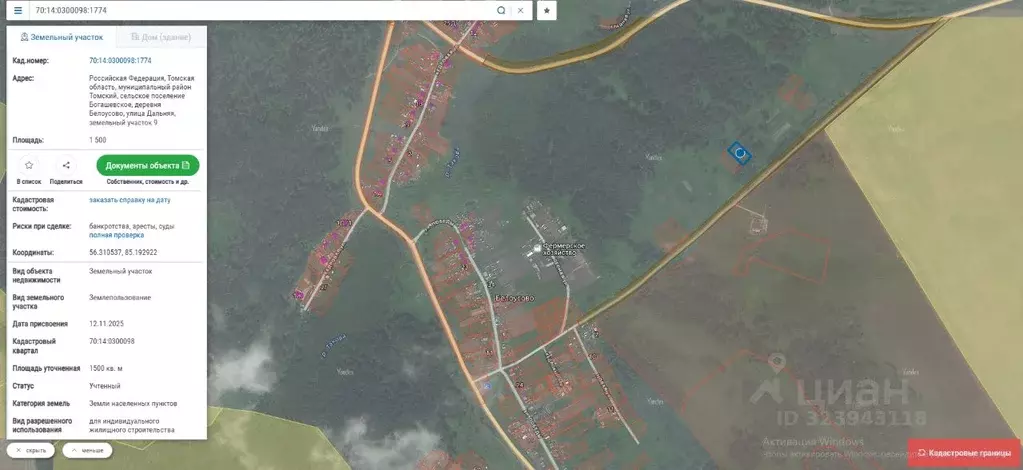The height and width of the screenshot is (470, 1023).
Task: Clear the search field with X
Action: [520, 10]
